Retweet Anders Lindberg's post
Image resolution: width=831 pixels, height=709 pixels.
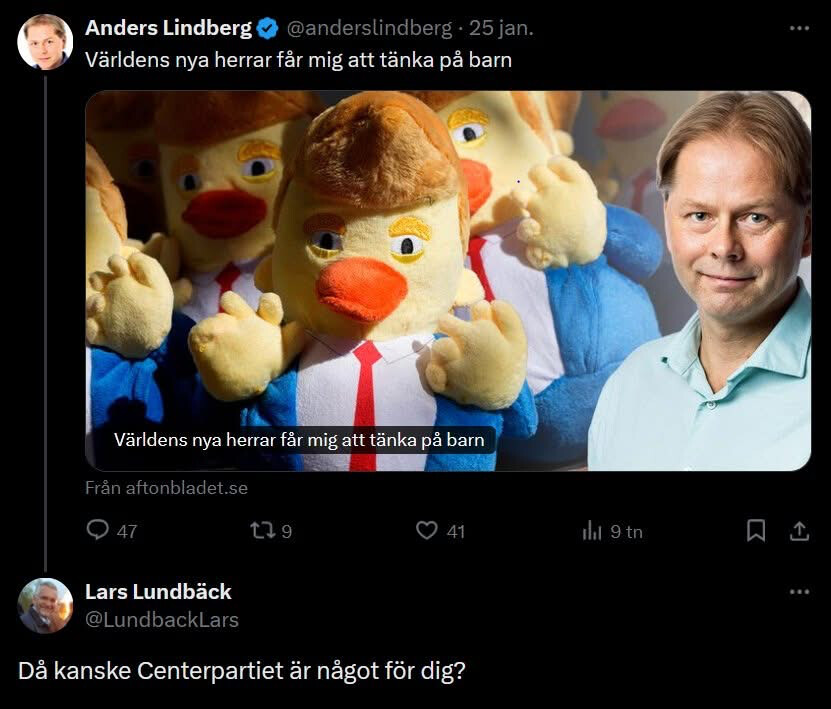(x=271, y=530)
